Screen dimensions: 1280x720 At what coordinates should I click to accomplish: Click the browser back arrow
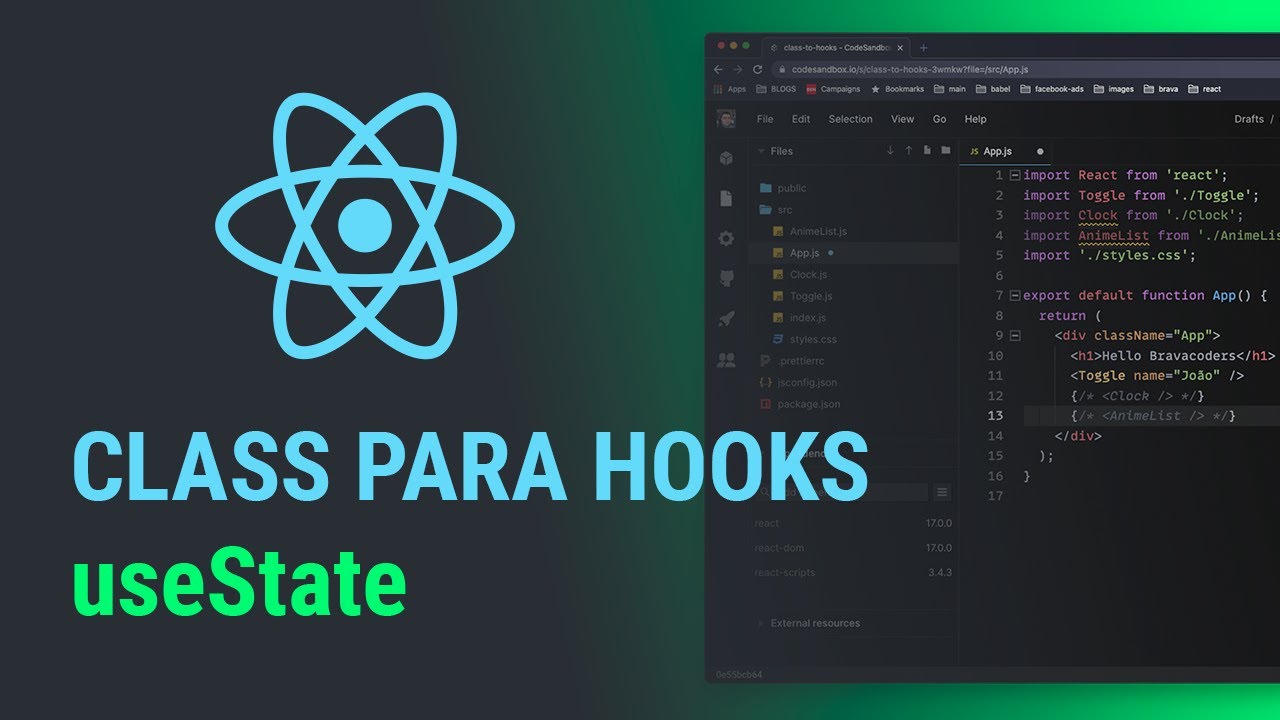pos(718,69)
